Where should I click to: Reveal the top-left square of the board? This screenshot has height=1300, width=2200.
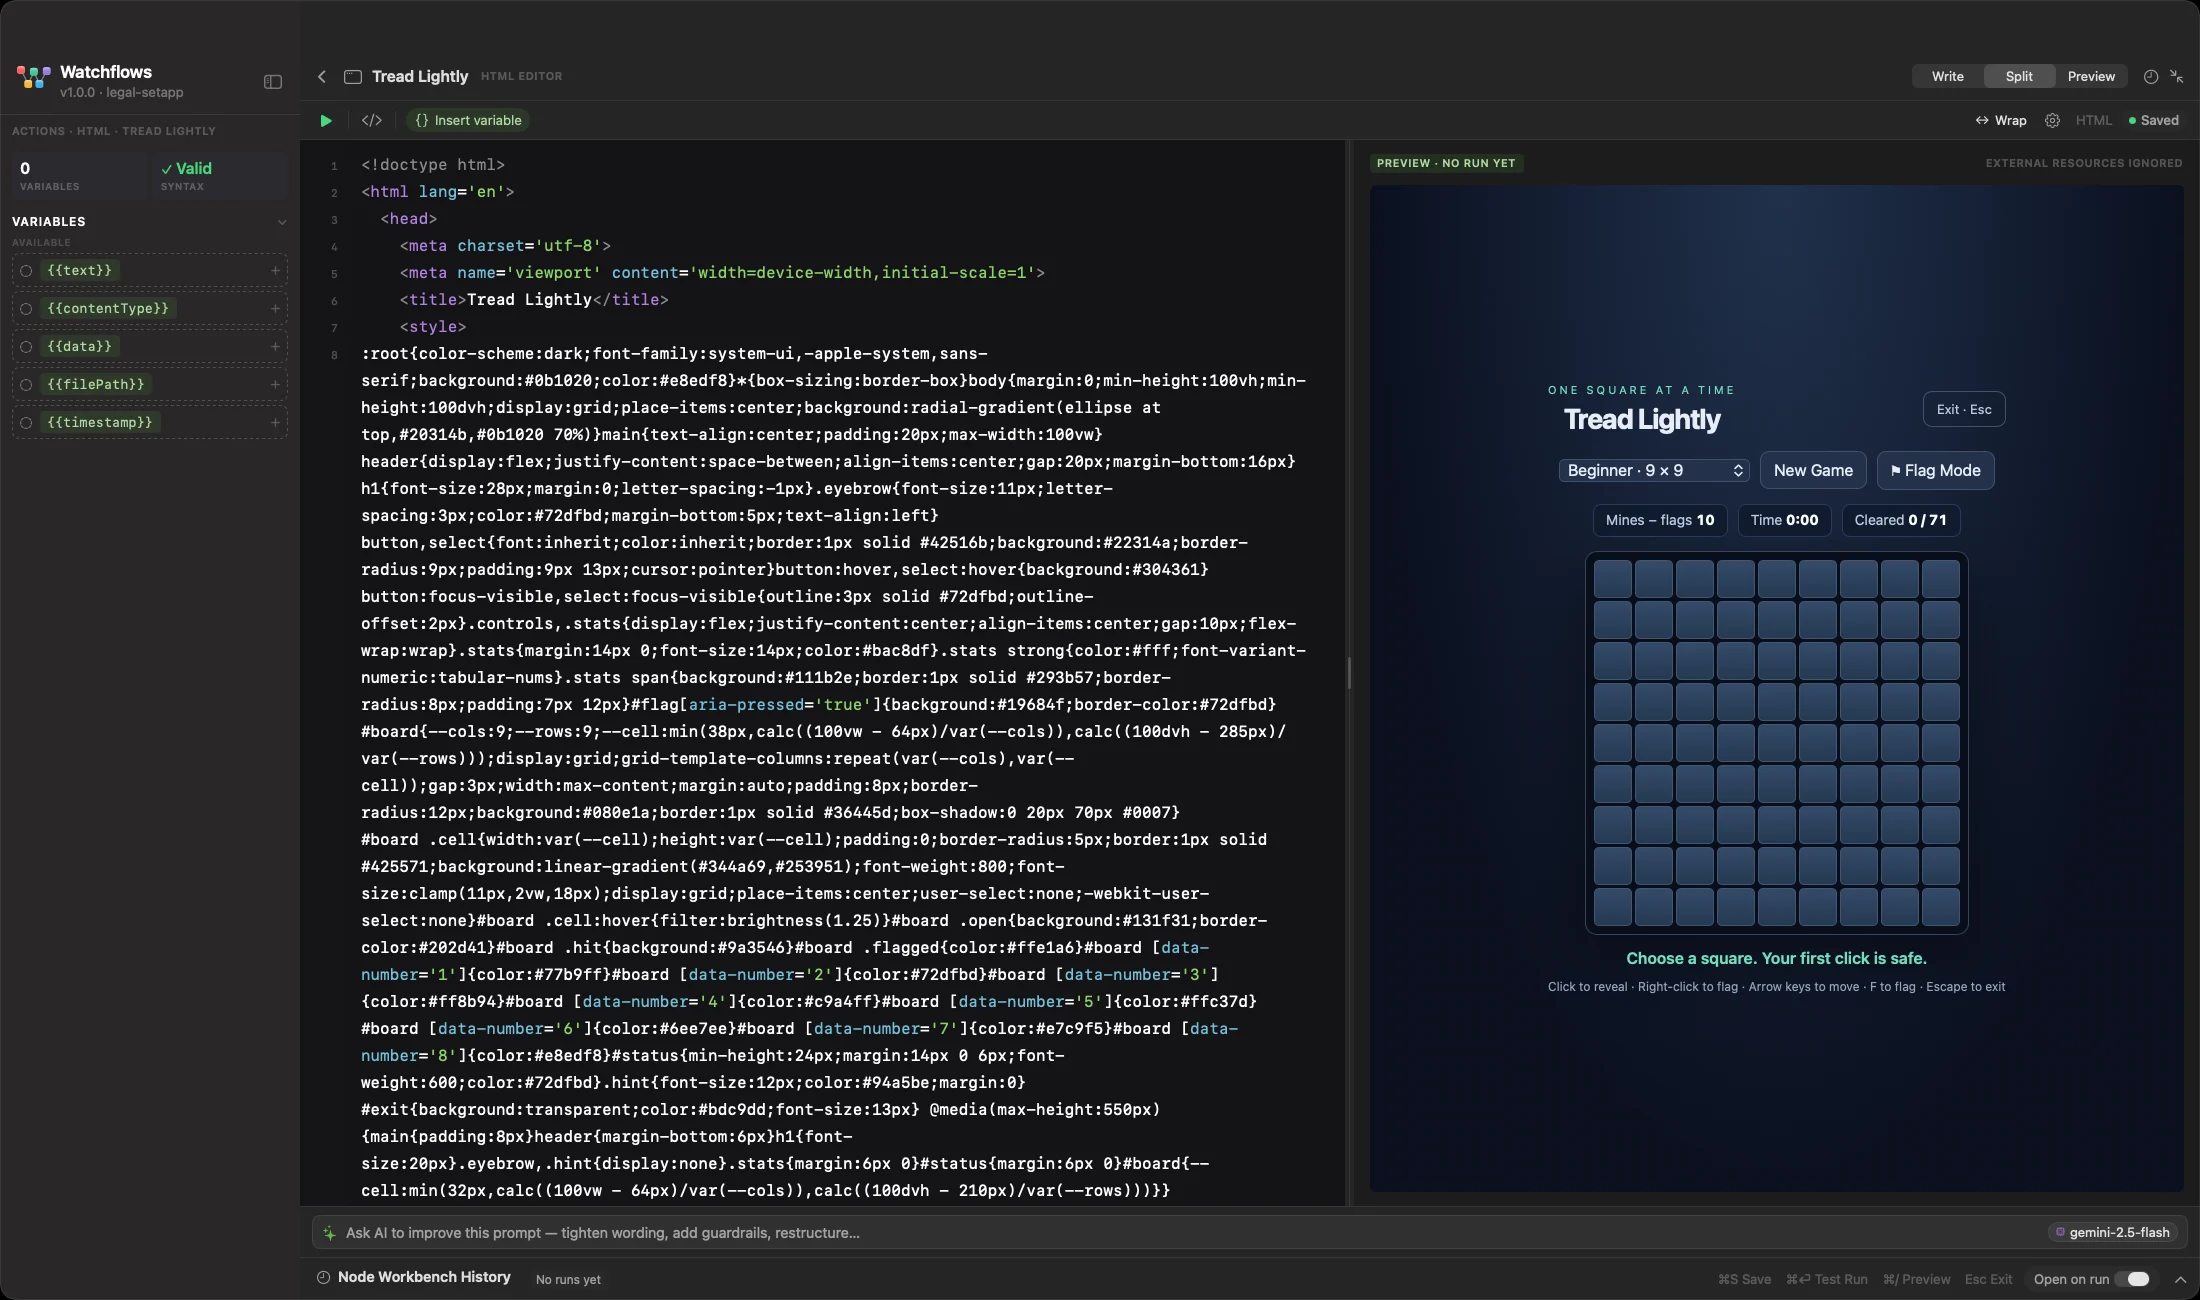(x=1613, y=579)
